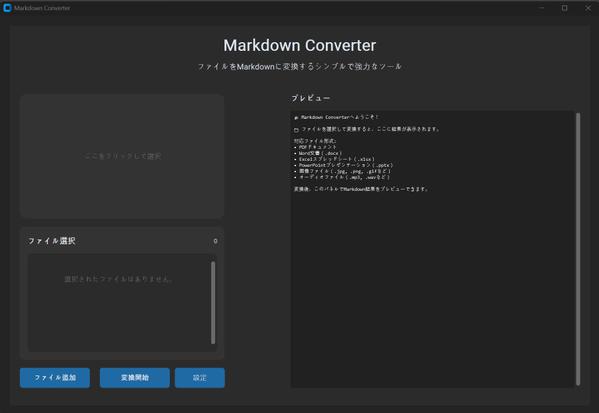Click the image files (.jpg, .png) line
This screenshot has height=413, width=599.
coord(343,171)
